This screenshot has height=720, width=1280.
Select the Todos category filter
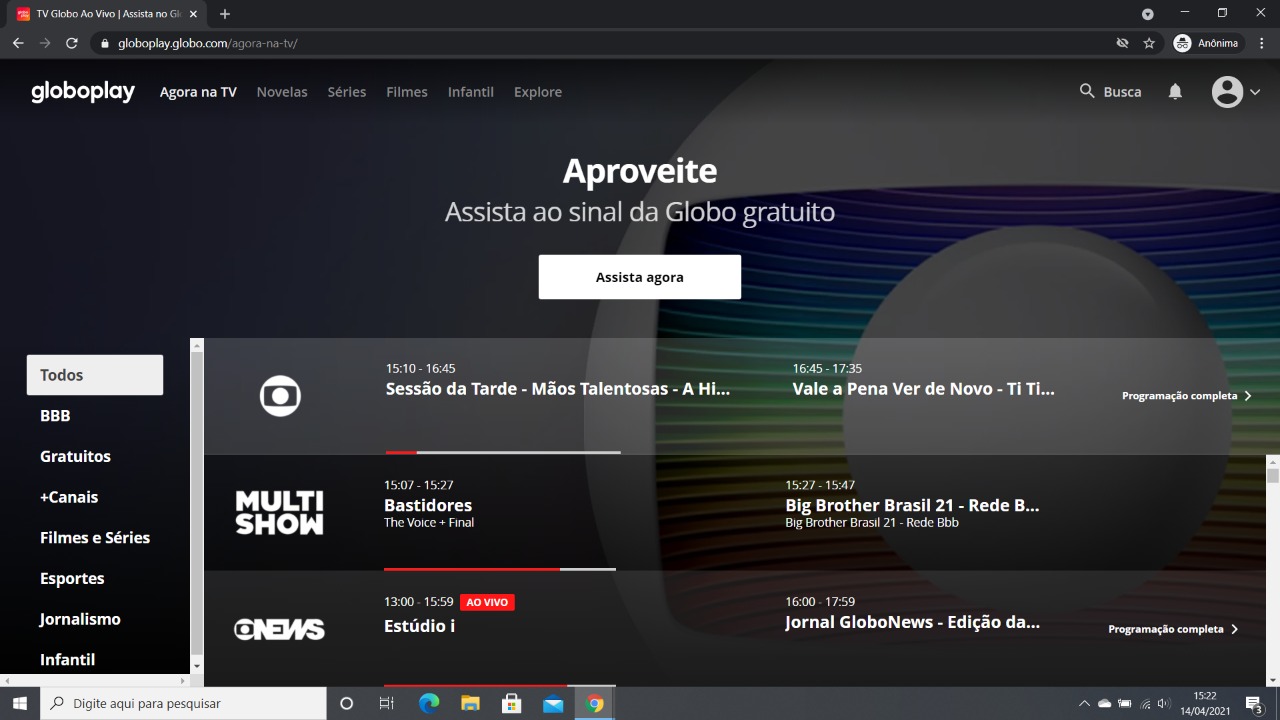95,375
